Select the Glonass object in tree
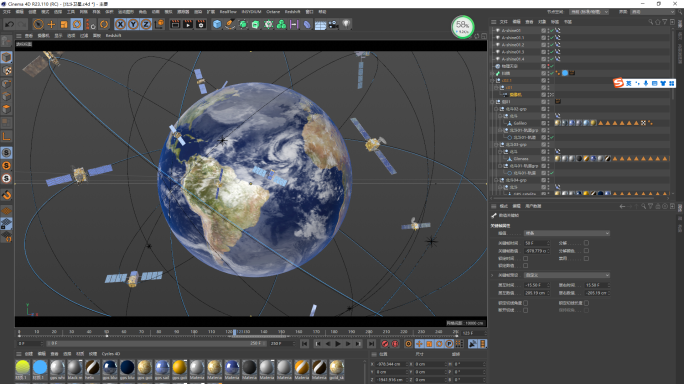Screen dimensions: 684x384 [521, 159]
